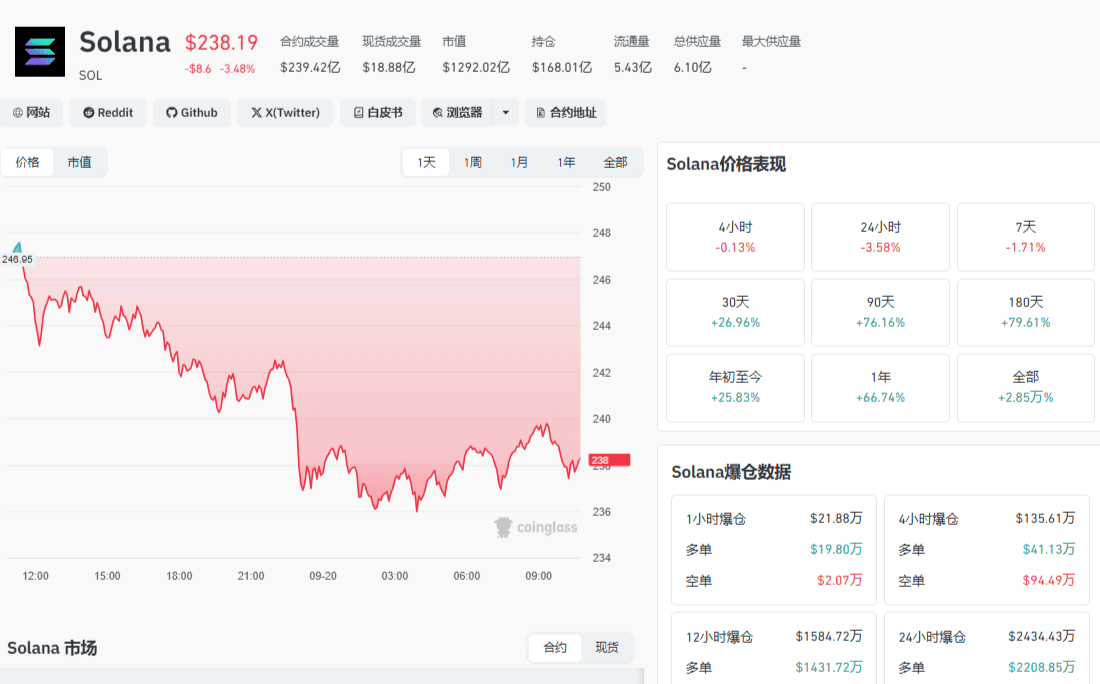Click the 24小时爆仓 $2434.43万 value
The image size is (1100, 684).
pos(1042,636)
